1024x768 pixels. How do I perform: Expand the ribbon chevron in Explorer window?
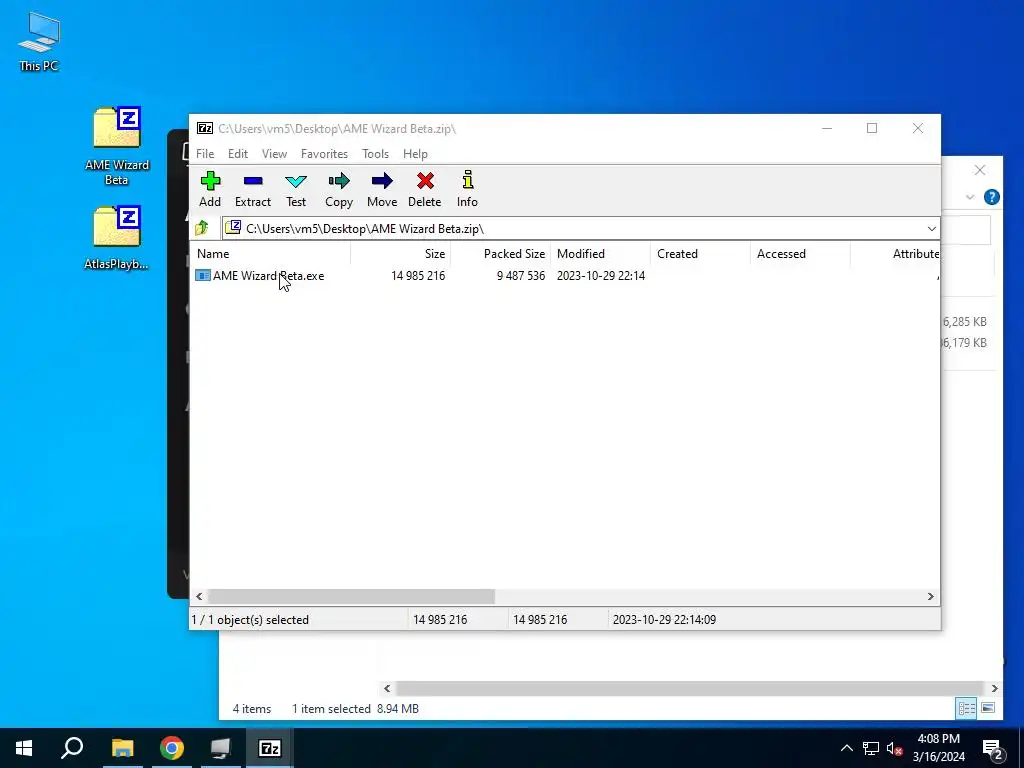point(970,197)
